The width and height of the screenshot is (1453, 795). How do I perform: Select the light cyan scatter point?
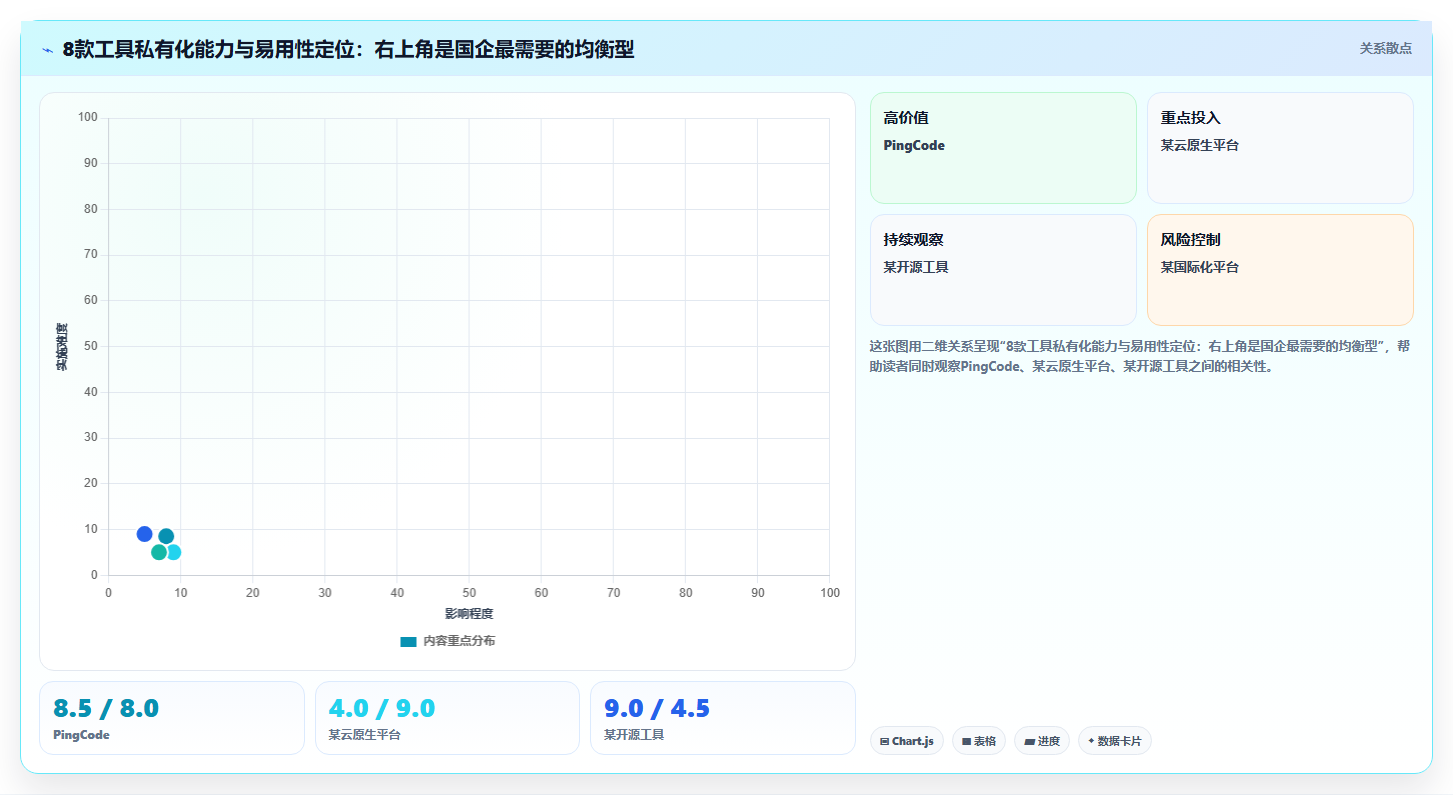pyautogui.click(x=175, y=552)
